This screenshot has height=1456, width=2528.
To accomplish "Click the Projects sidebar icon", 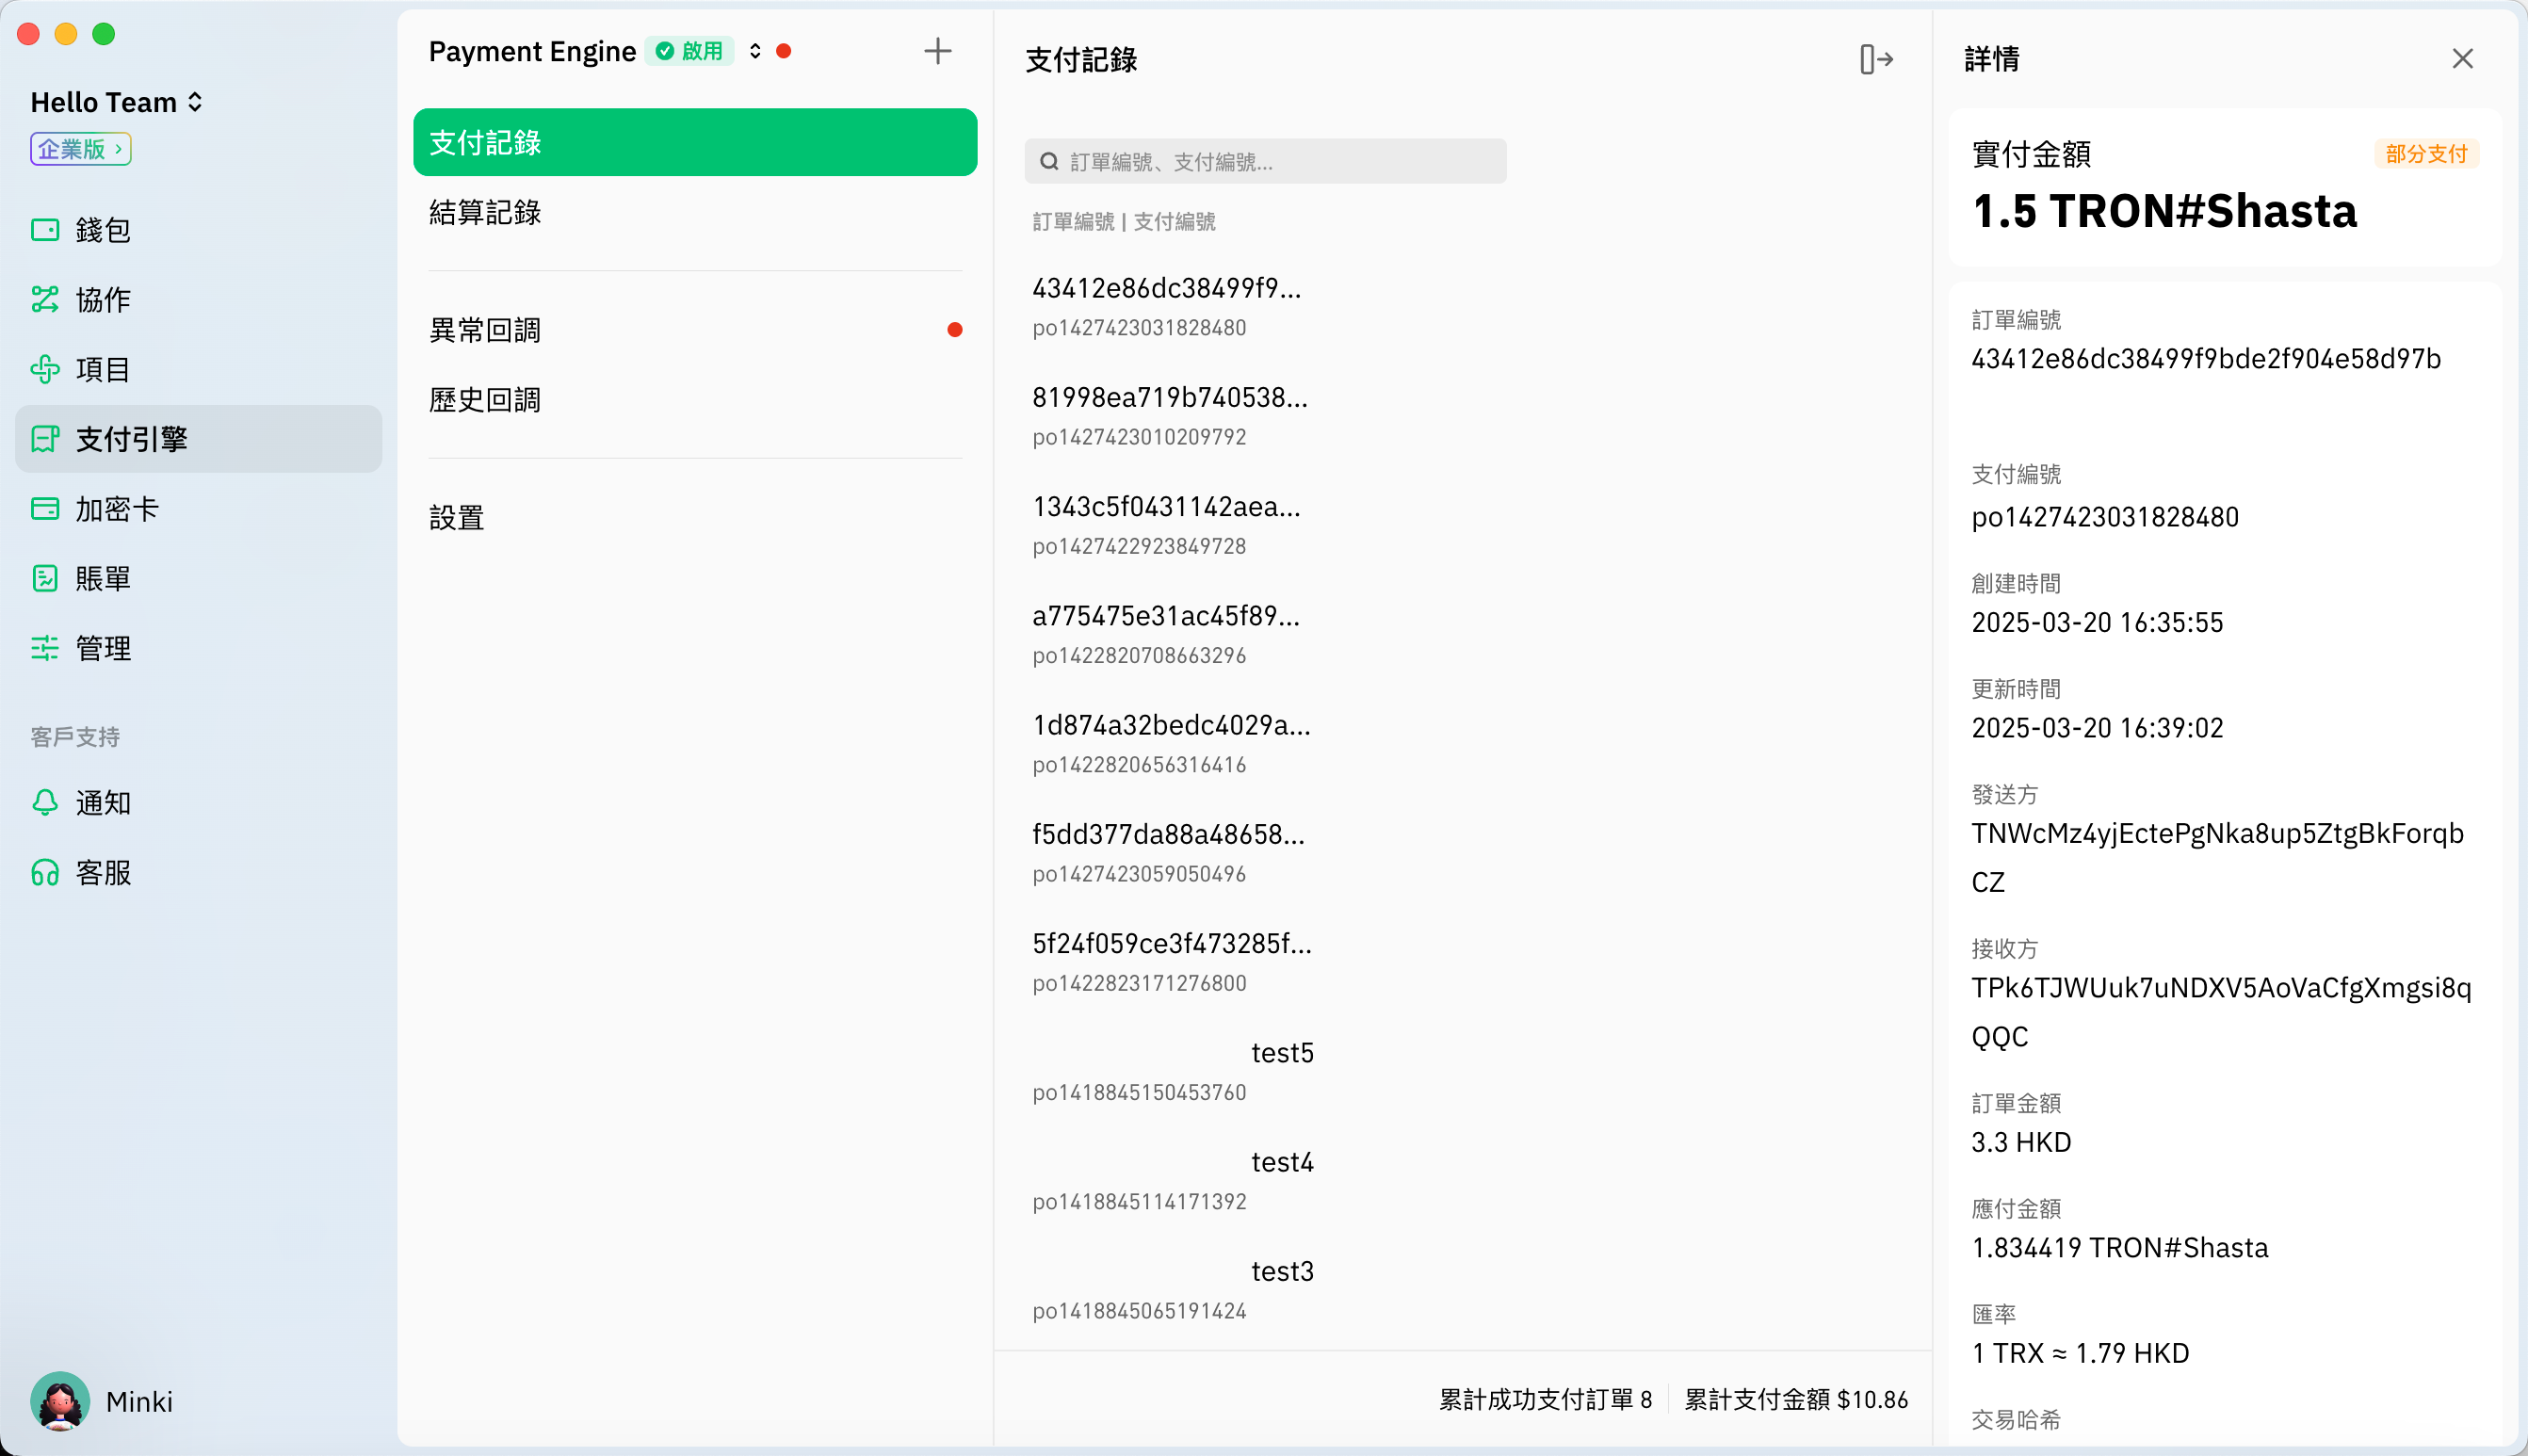I will [45, 369].
